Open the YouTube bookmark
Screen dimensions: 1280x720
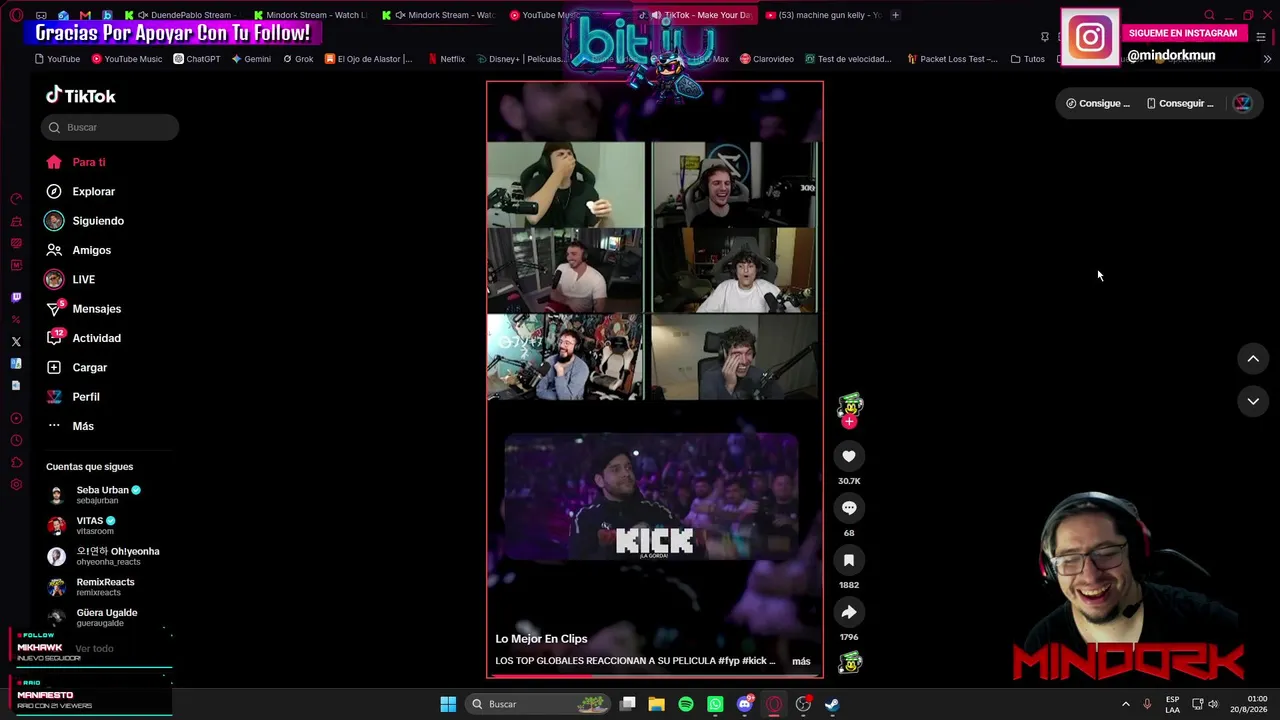pos(57,59)
